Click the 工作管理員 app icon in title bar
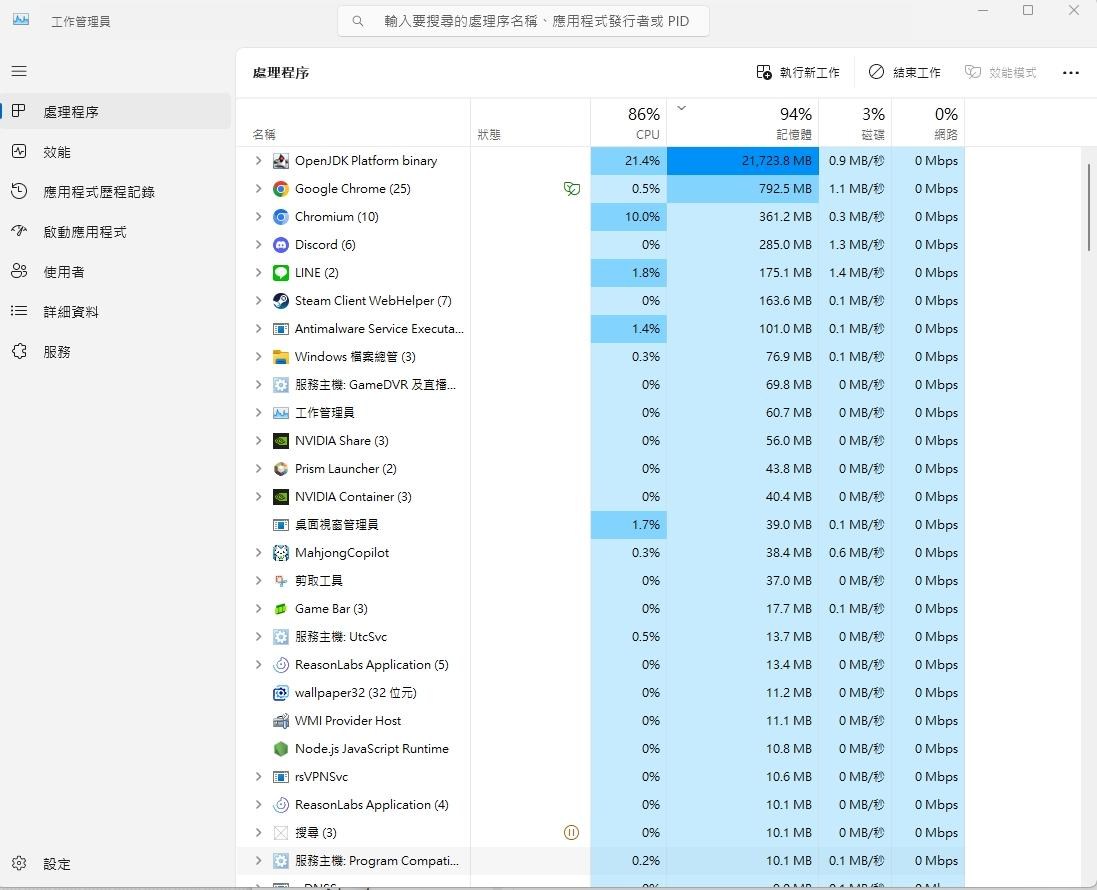The height and width of the screenshot is (890, 1097). pos(21,20)
